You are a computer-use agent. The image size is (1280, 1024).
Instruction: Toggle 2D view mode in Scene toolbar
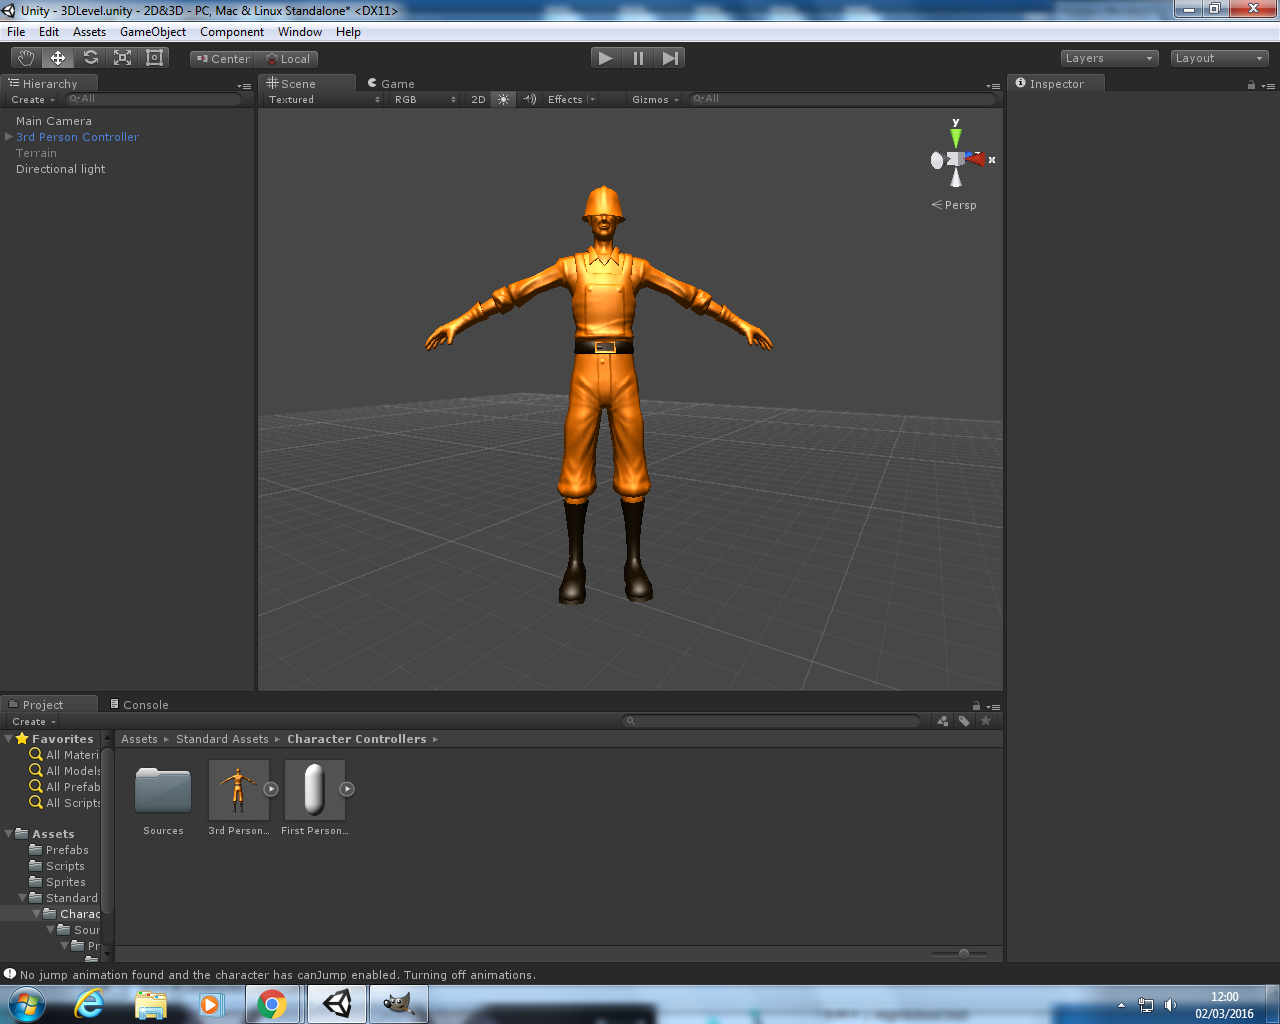click(478, 99)
